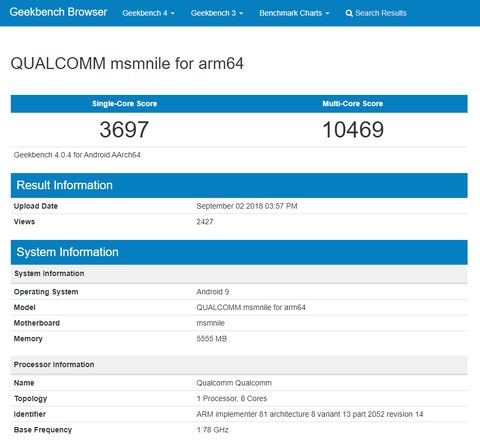This screenshot has height=441, width=480.
Task: Open the Geekbench 4 dropdown menu
Action: point(148,13)
